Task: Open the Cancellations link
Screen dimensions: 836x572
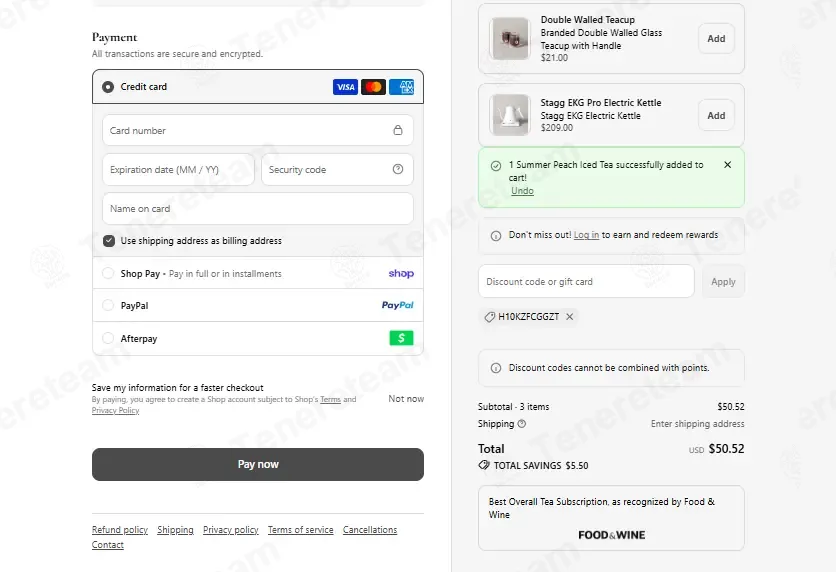Action: [x=369, y=530]
